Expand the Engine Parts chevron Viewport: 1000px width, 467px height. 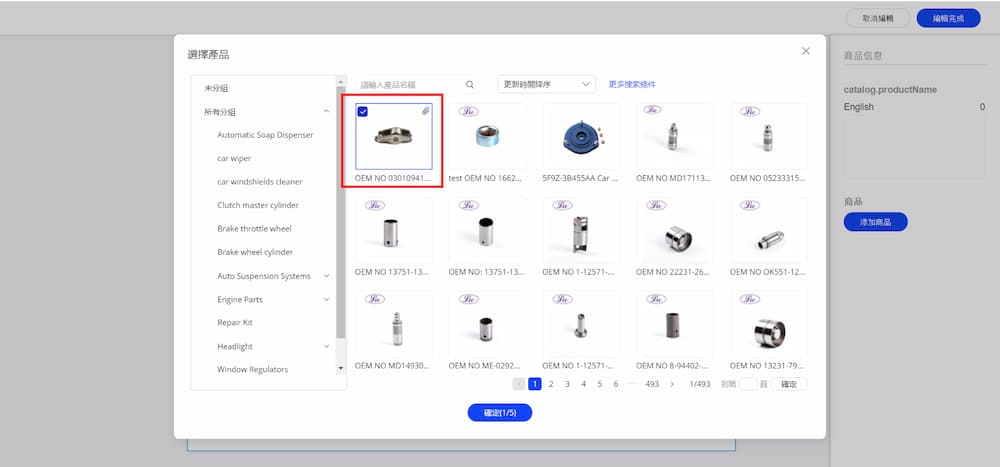327,299
